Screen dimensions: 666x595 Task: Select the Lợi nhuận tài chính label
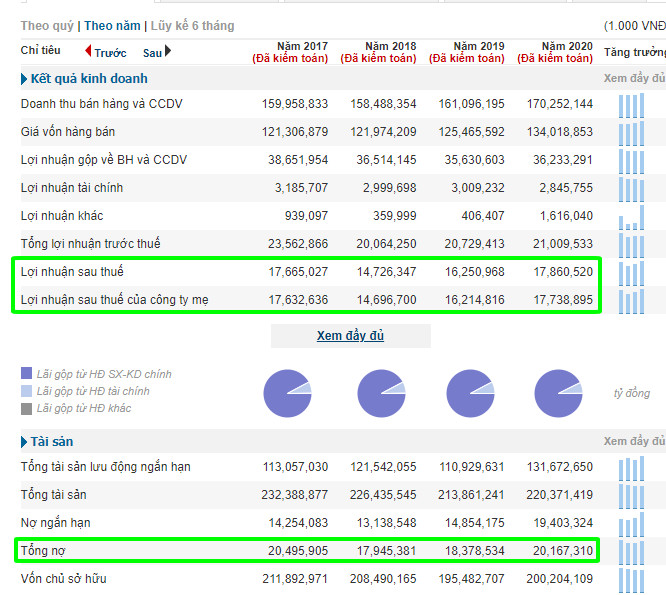pos(72,188)
